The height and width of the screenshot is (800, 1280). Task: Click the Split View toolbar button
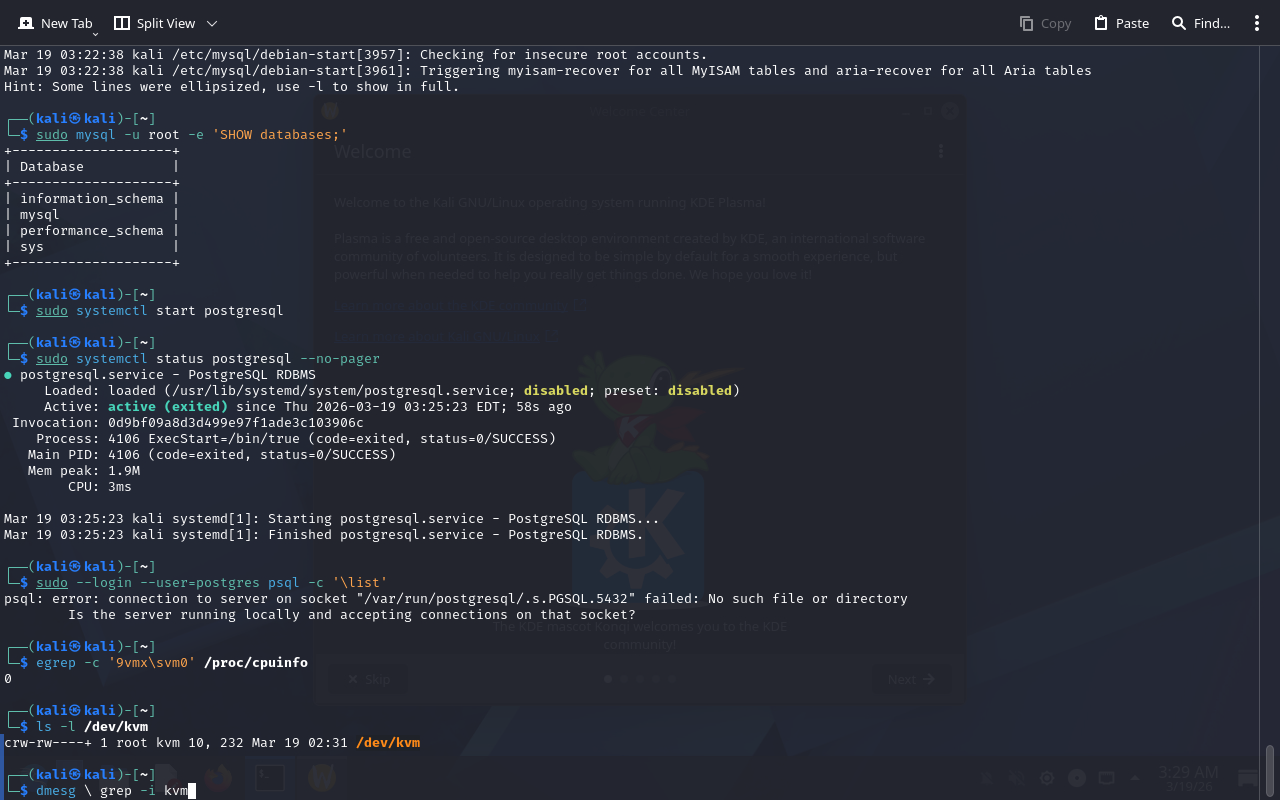[x=155, y=23]
